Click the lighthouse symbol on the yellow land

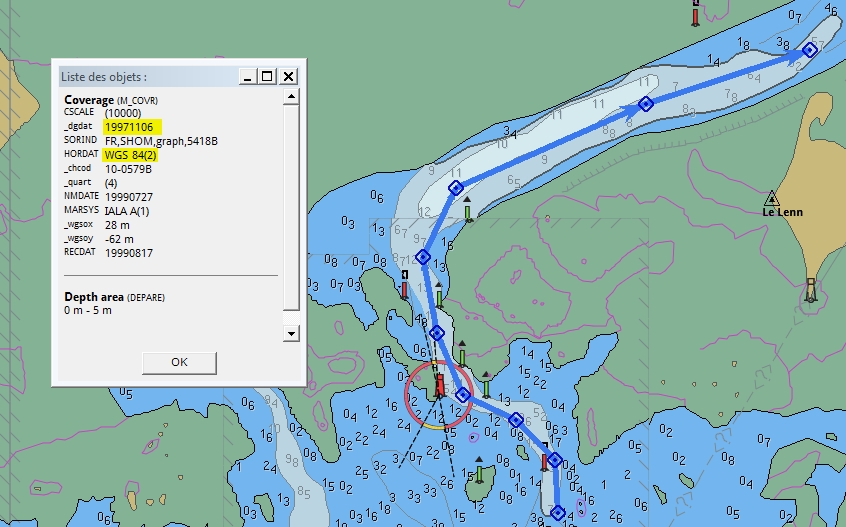click(x=811, y=290)
